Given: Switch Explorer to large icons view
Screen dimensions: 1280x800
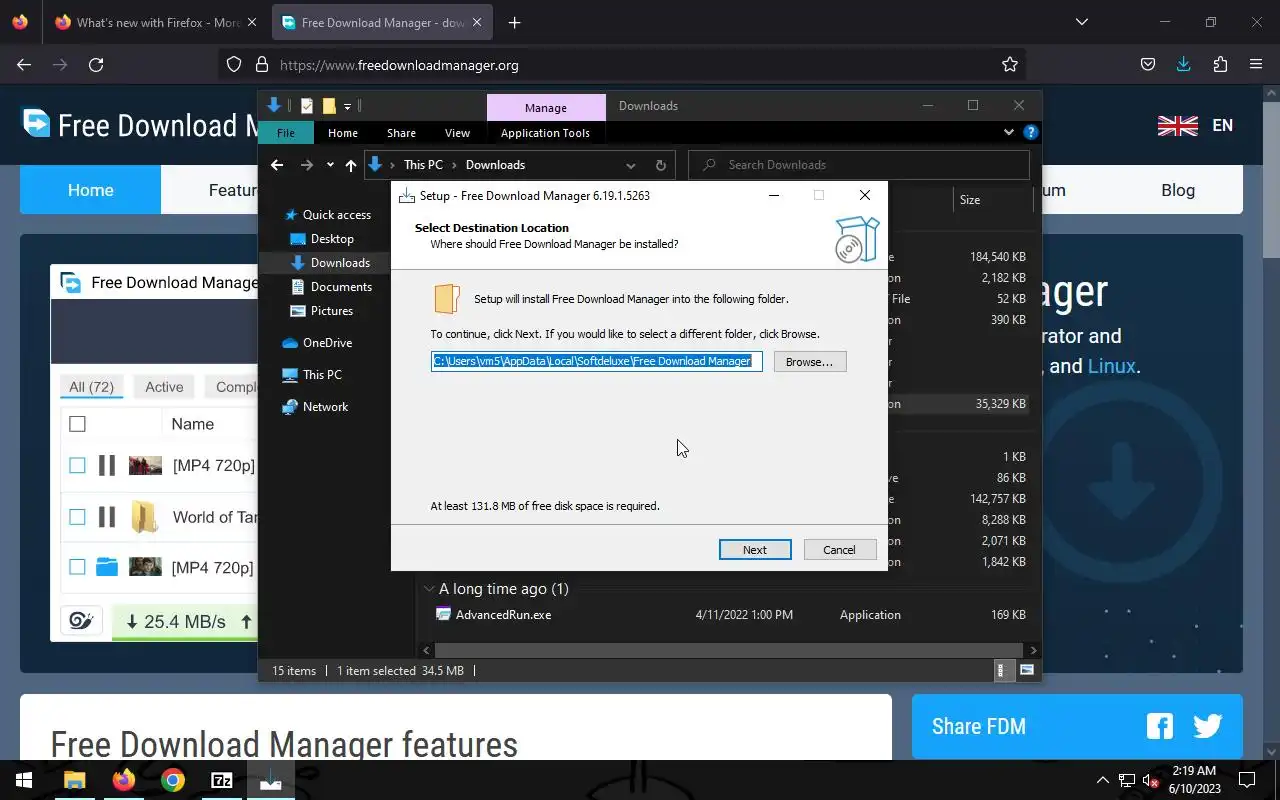Looking at the screenshot, I should 1027,671.
